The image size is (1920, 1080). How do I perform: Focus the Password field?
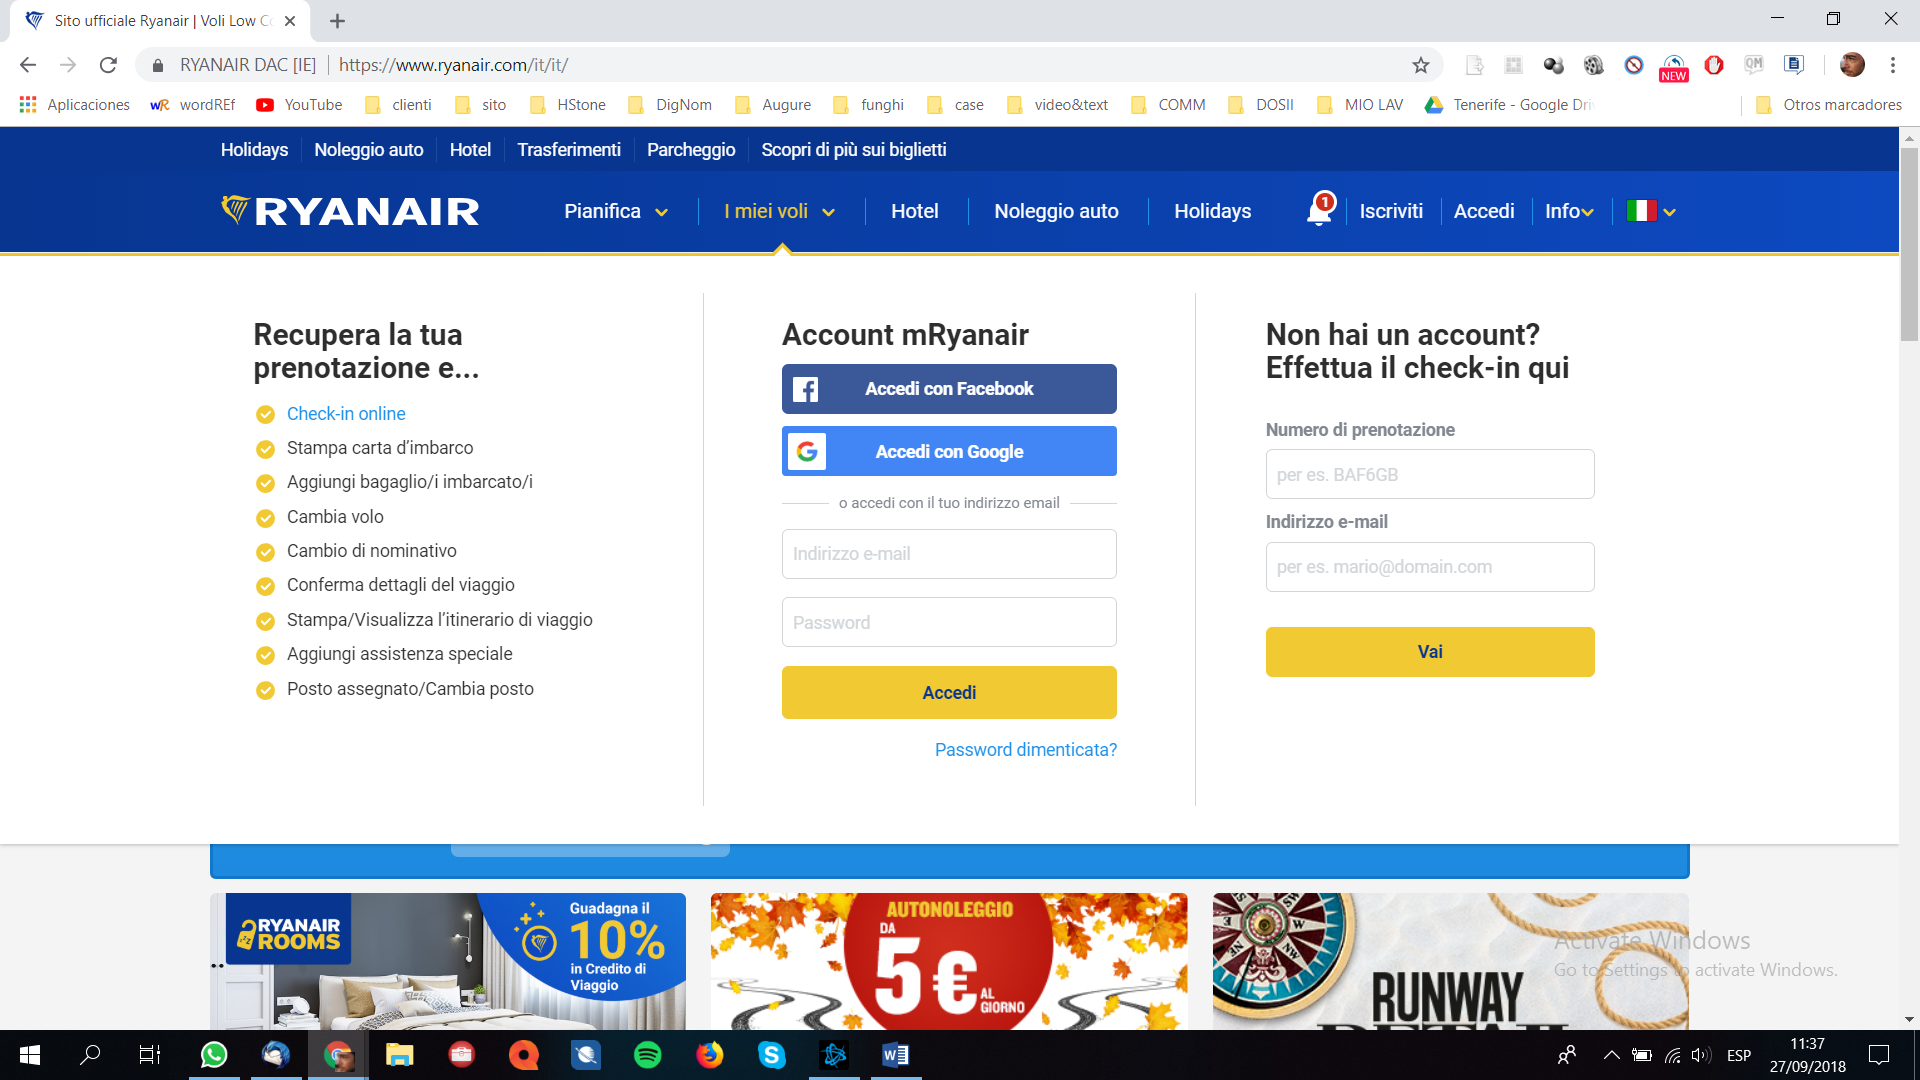click(949, 622)
